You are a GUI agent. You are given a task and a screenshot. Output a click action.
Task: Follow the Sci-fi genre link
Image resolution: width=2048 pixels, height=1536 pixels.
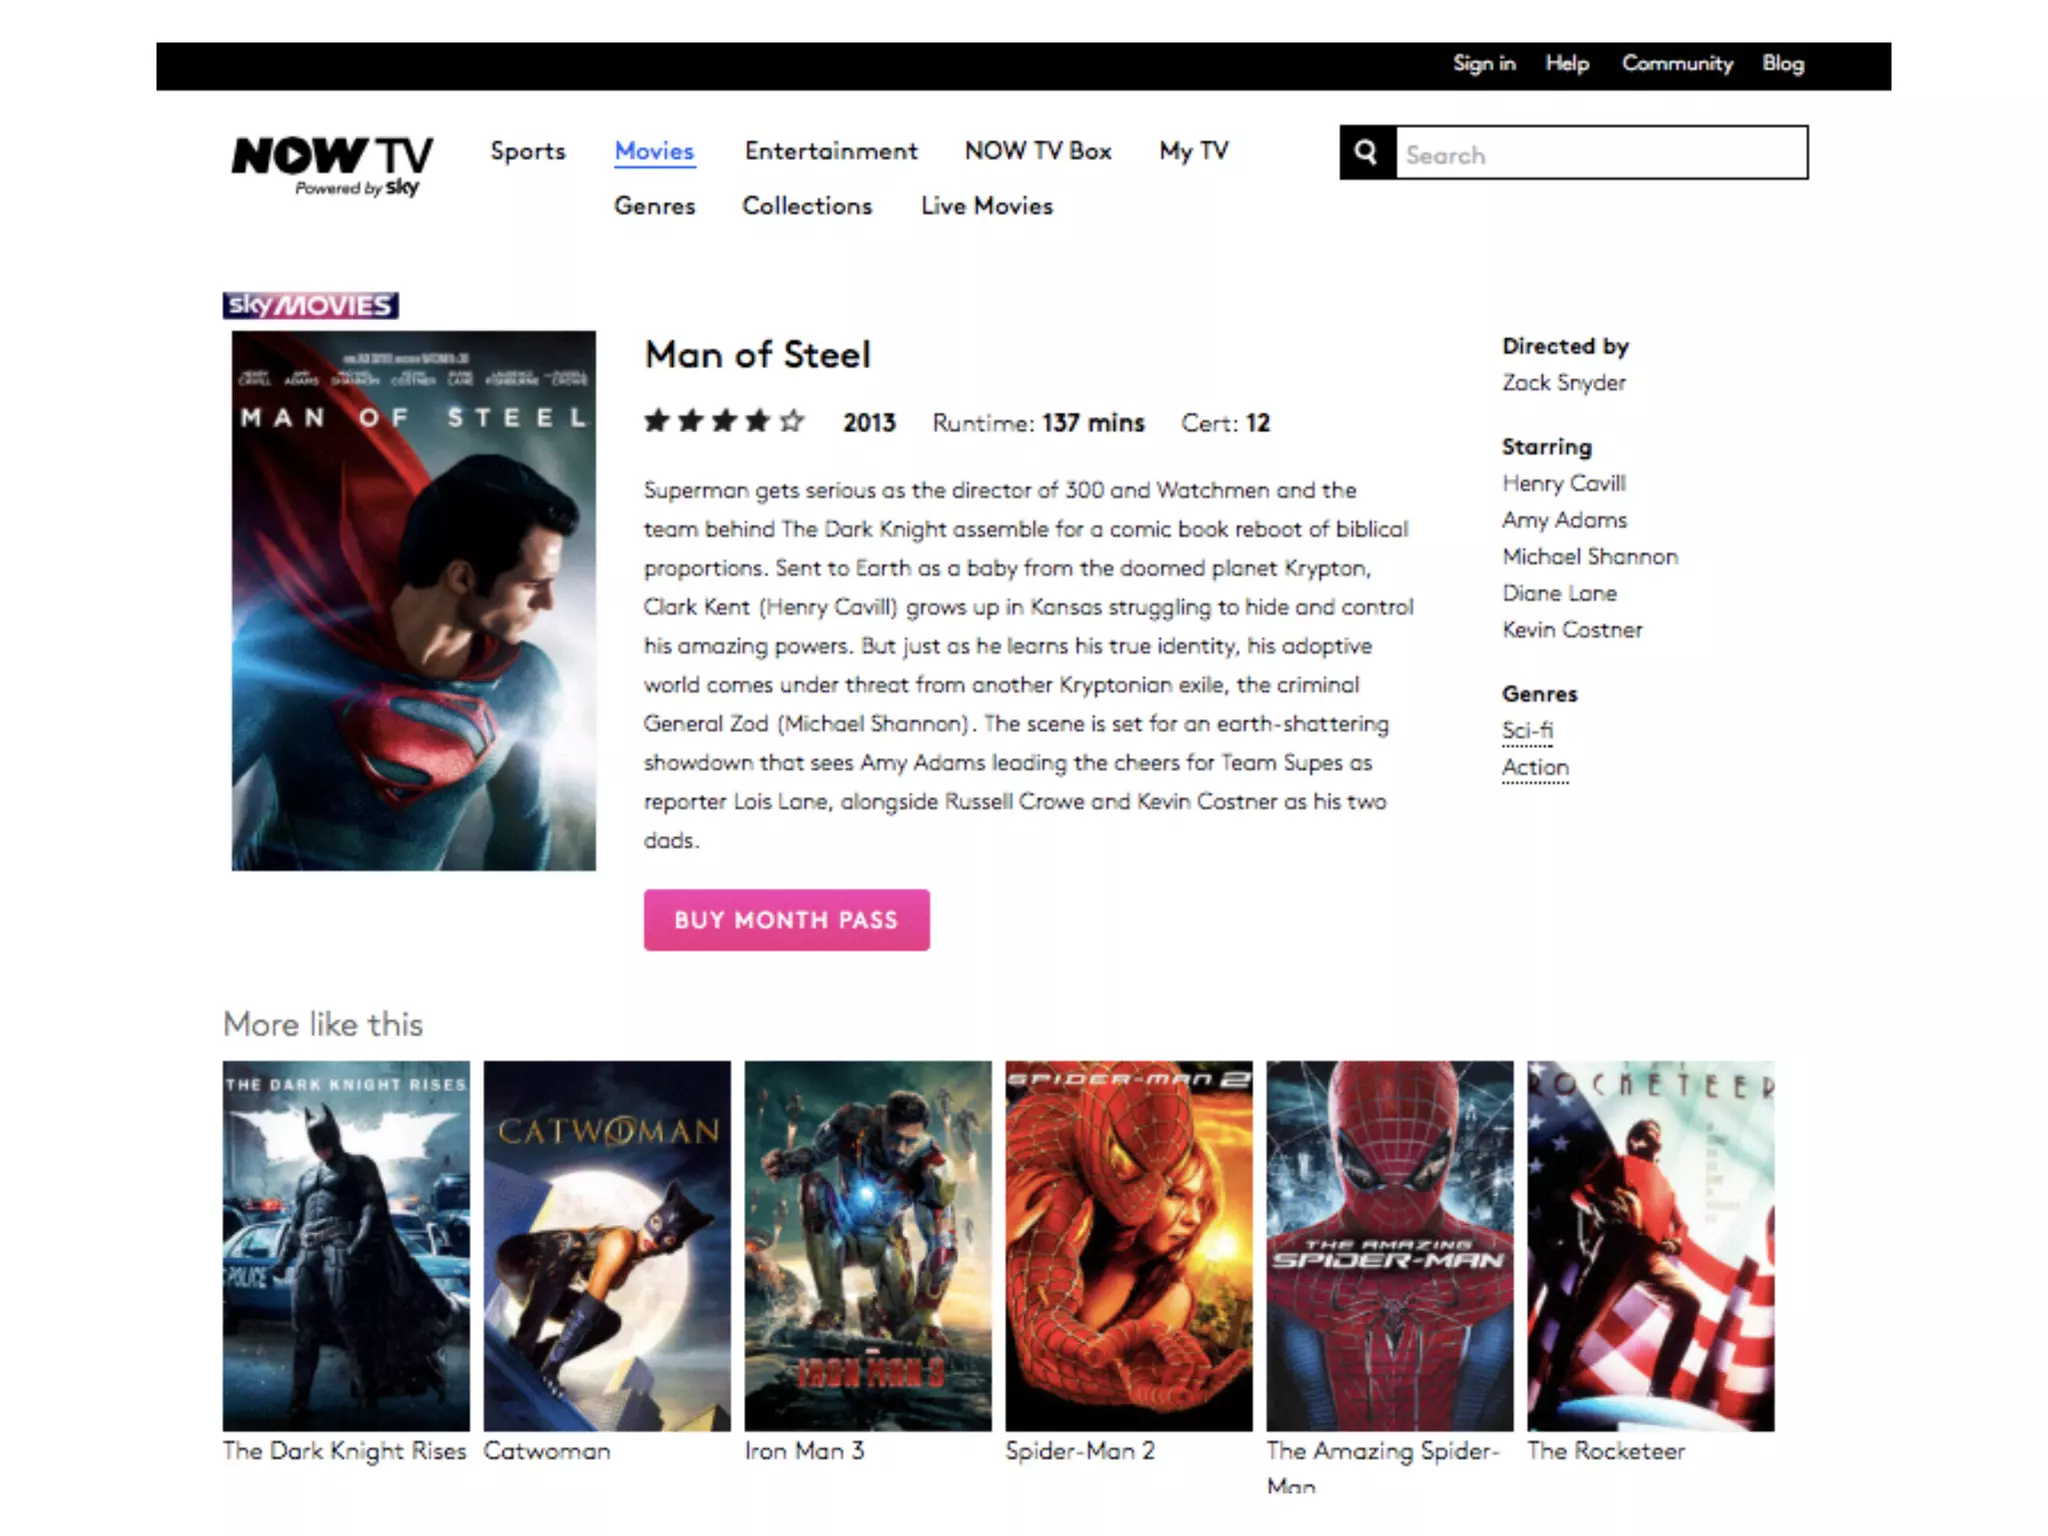[x=1527, y=731]
